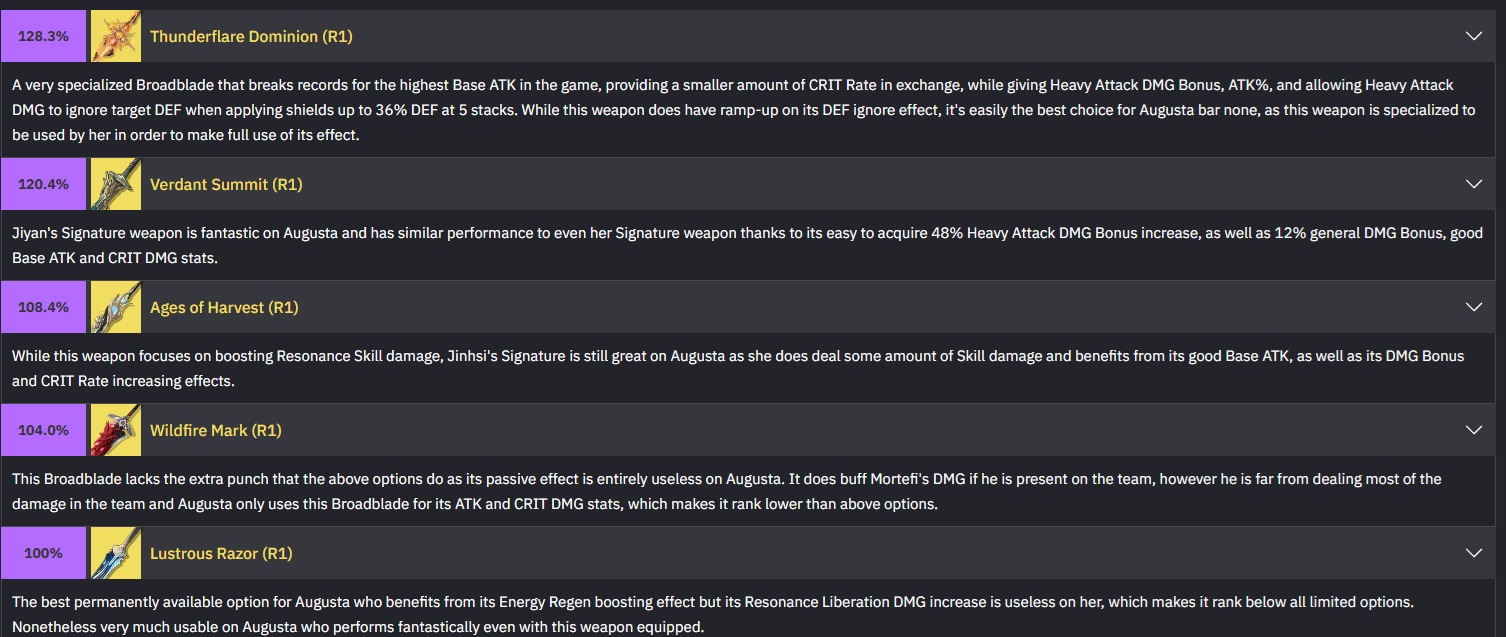Select the Thunderflare Dominion (R1) title
1506x637 pixels.
(251, 36)
